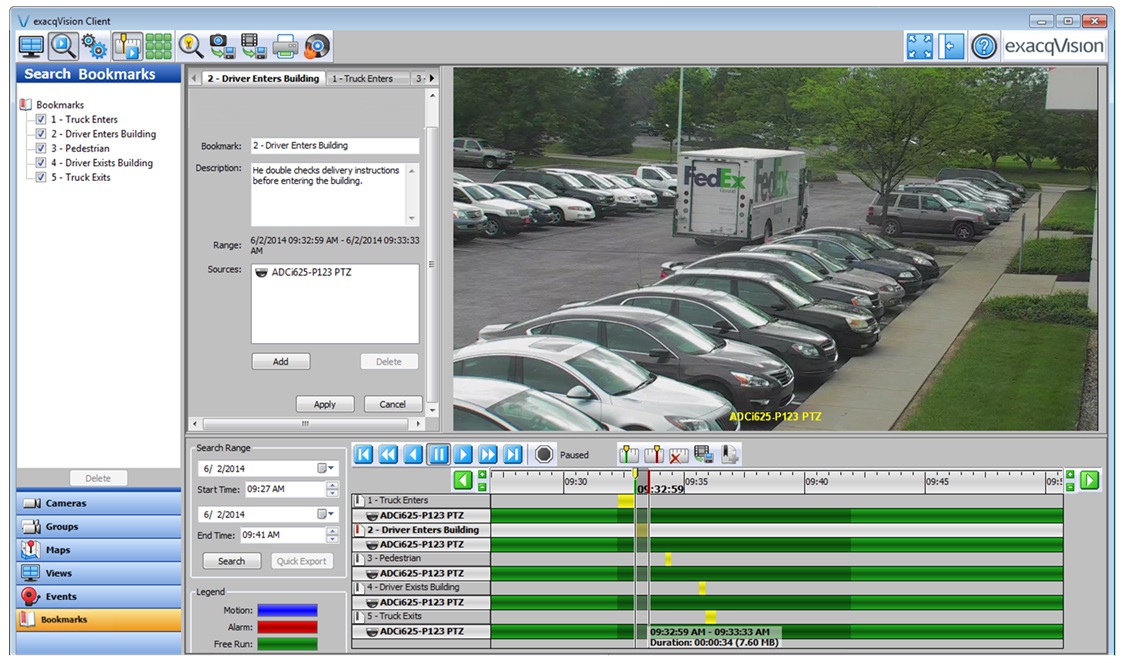Open the smart search lightbulb icon
This screenshot has height=663, width=1129.
(x=191, y=47)
